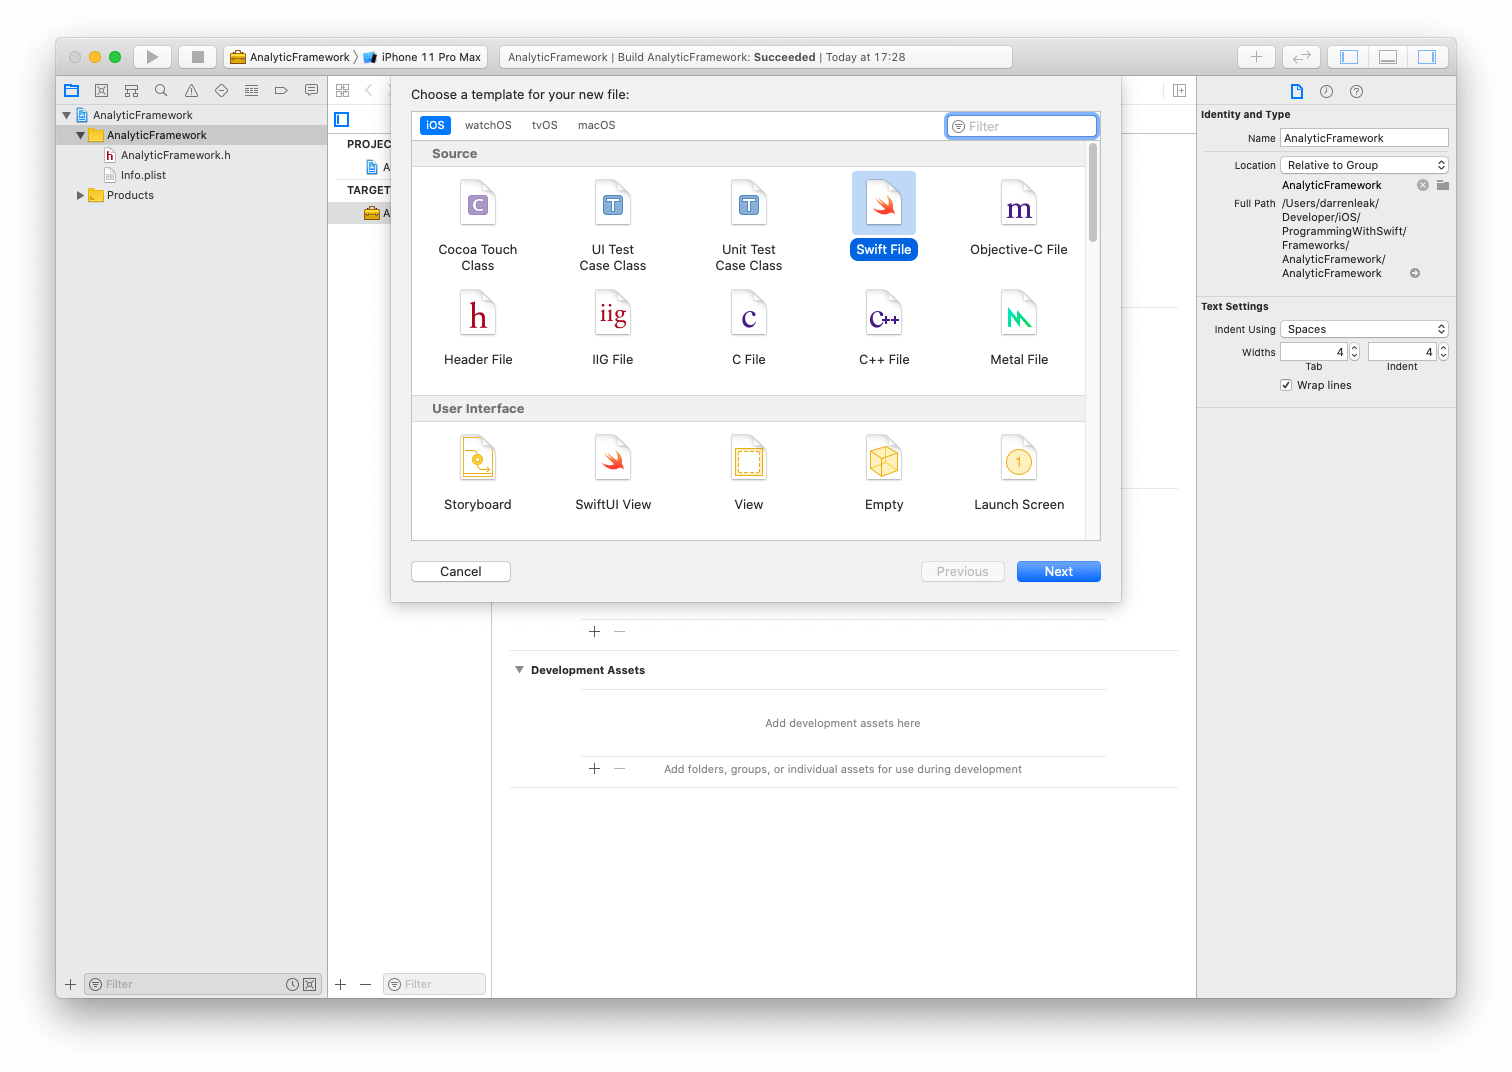Switch to the tvOS template tab
Viewport: 1512px width, 1072px height.
click(x=545, y=125)
